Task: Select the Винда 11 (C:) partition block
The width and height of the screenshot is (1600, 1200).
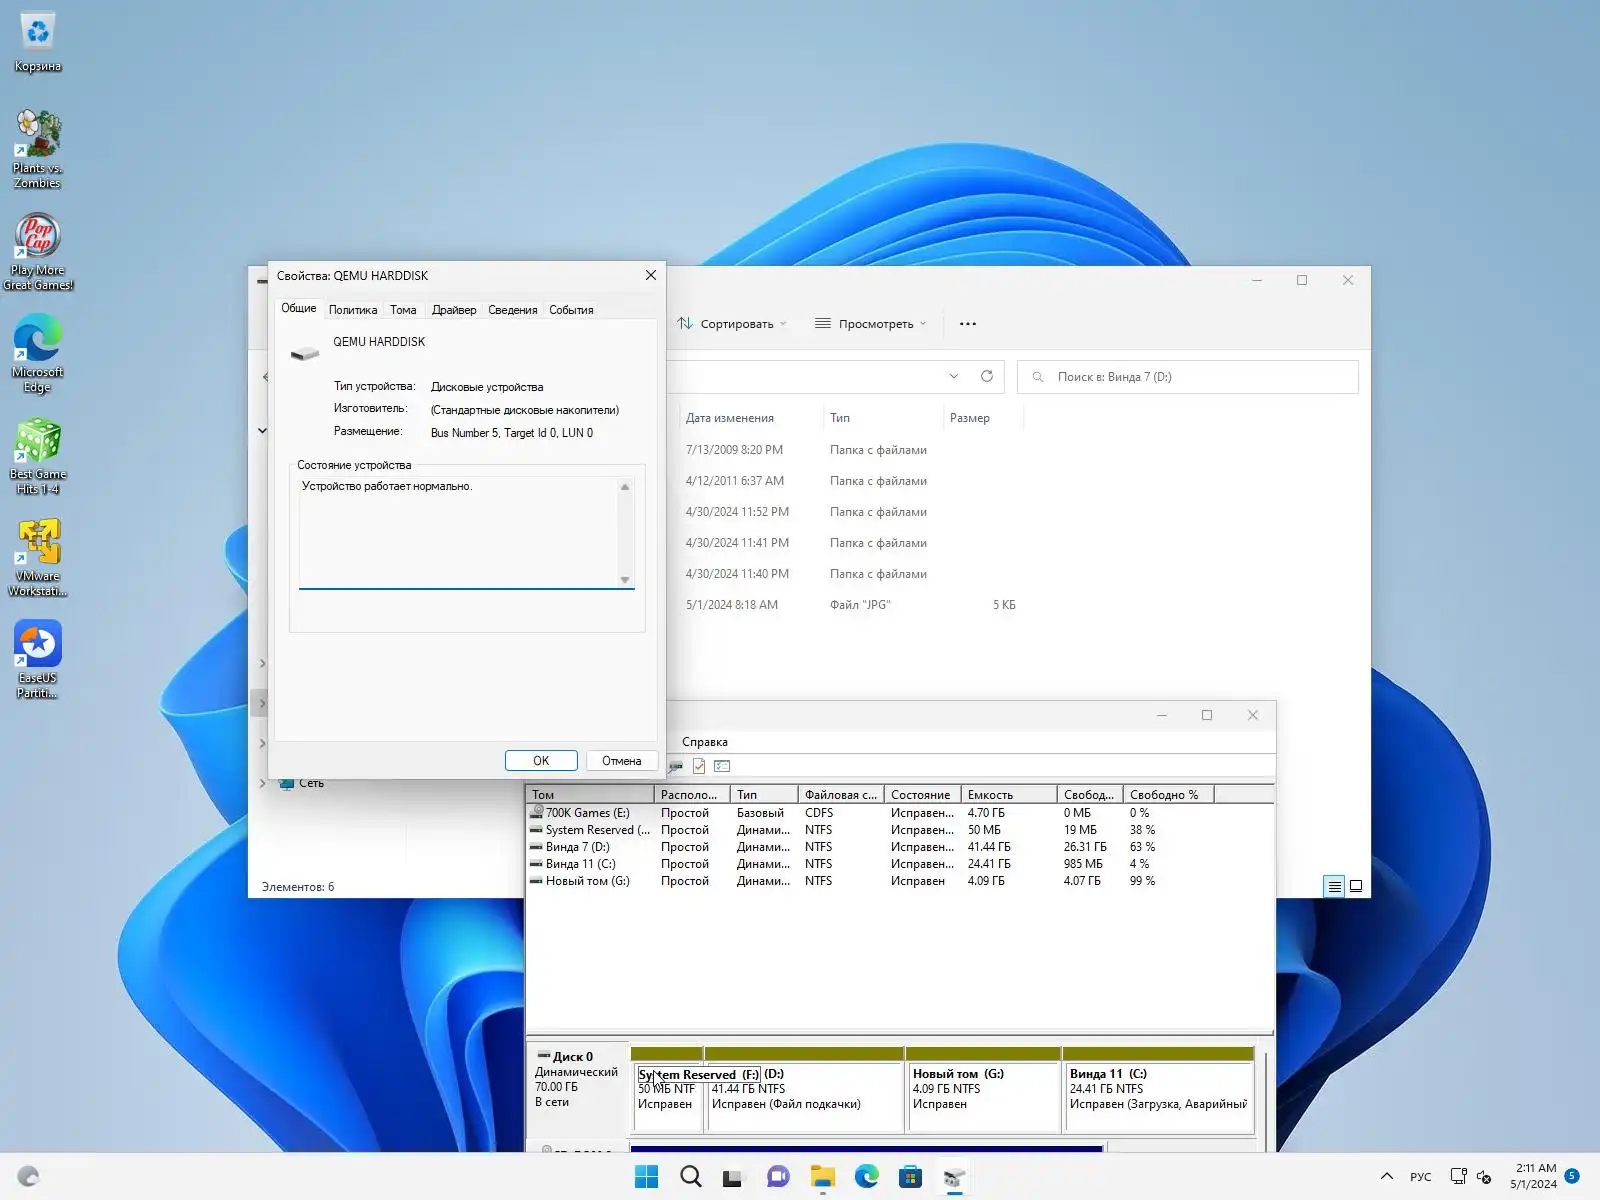Action: pyautogui.click(x=1158, y=1089)
